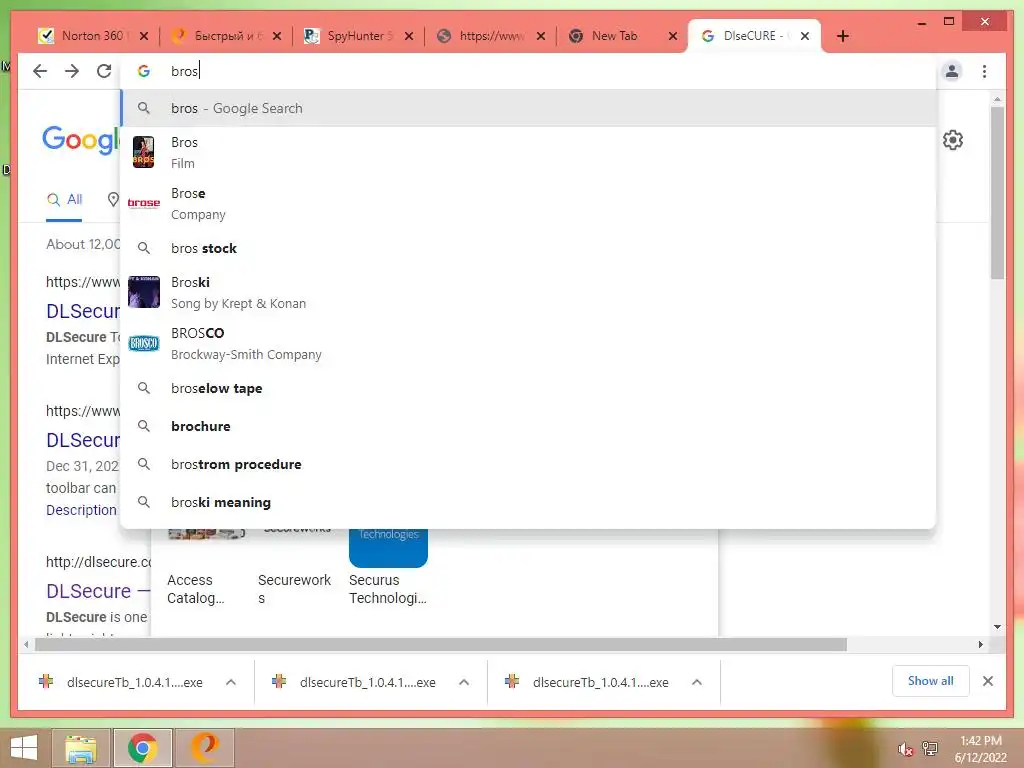Click the muted volume tray icon
This screenshot has height=768, width=1024.
pos(905,749)
